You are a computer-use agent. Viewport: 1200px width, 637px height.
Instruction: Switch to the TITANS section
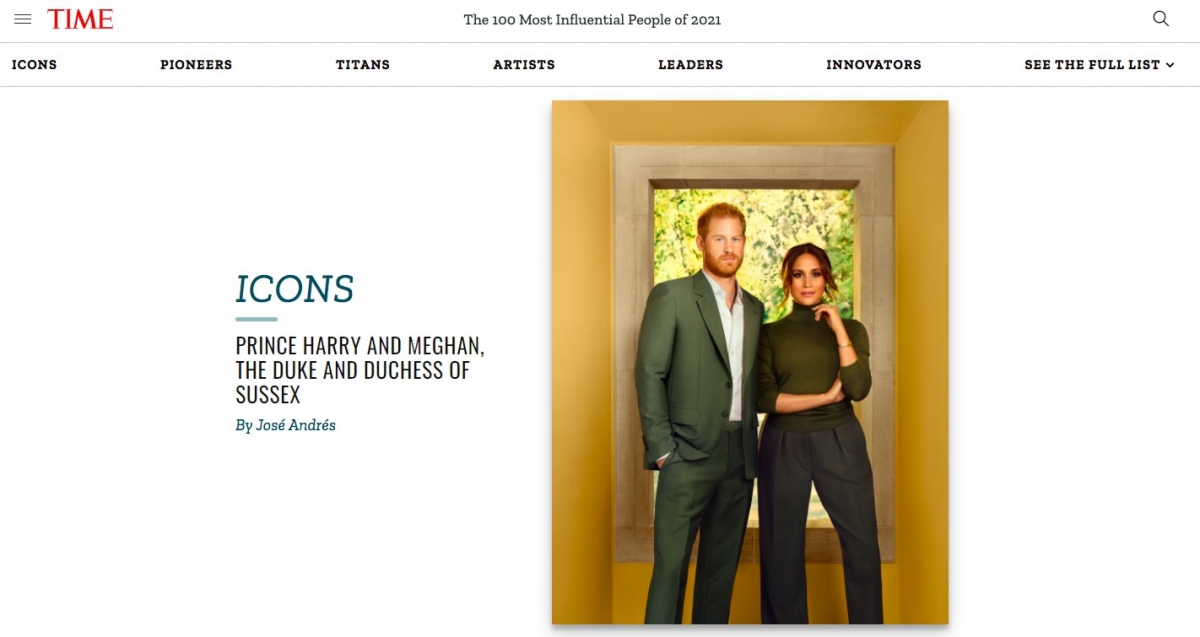pos(363,65)
